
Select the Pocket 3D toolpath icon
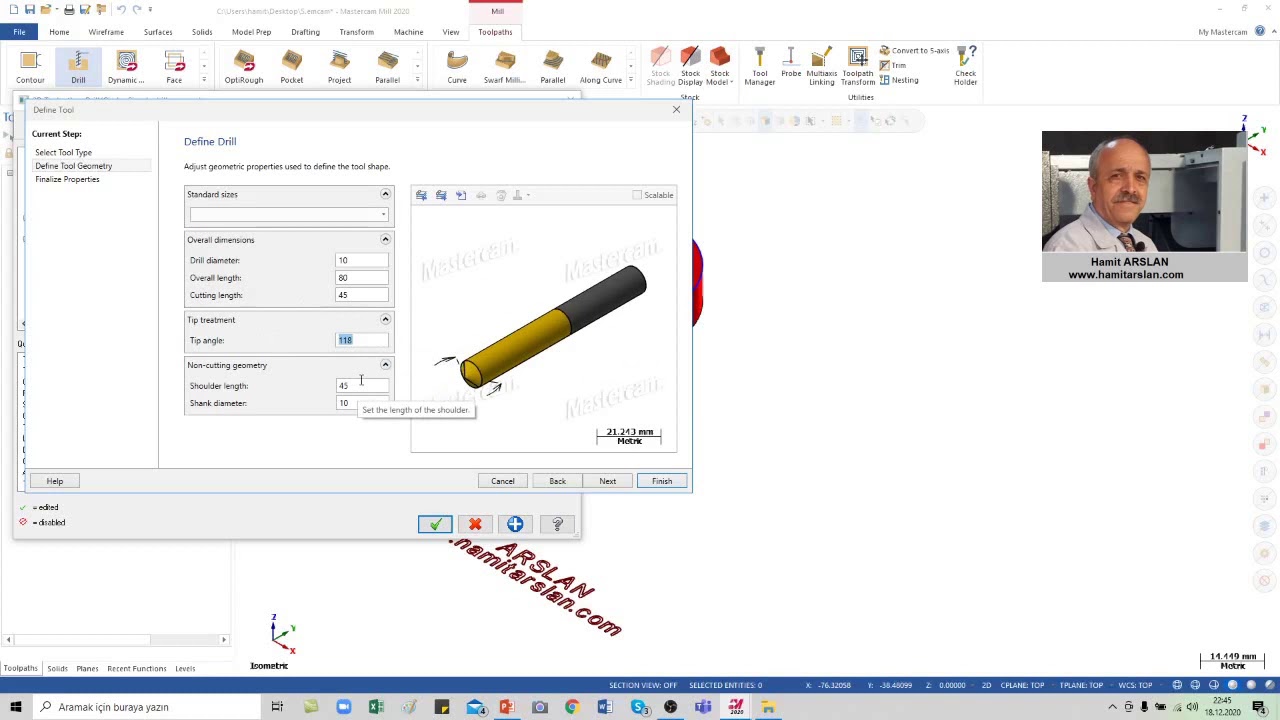point(292,67)
